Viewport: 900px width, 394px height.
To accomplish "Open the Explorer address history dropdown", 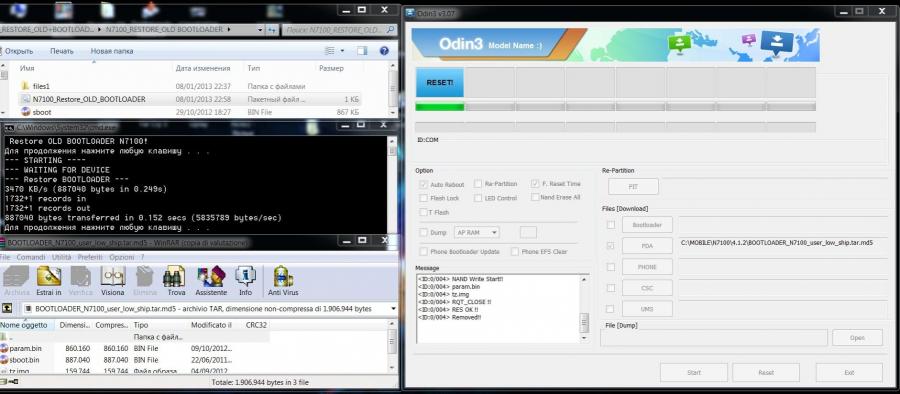I will pos(261,30).
